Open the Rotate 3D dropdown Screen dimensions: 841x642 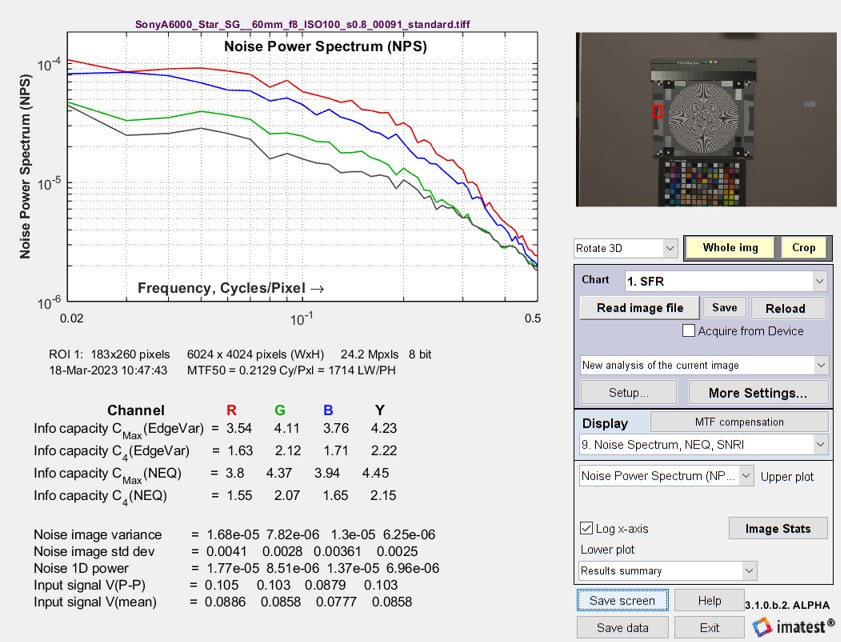[x=625, y=248]
